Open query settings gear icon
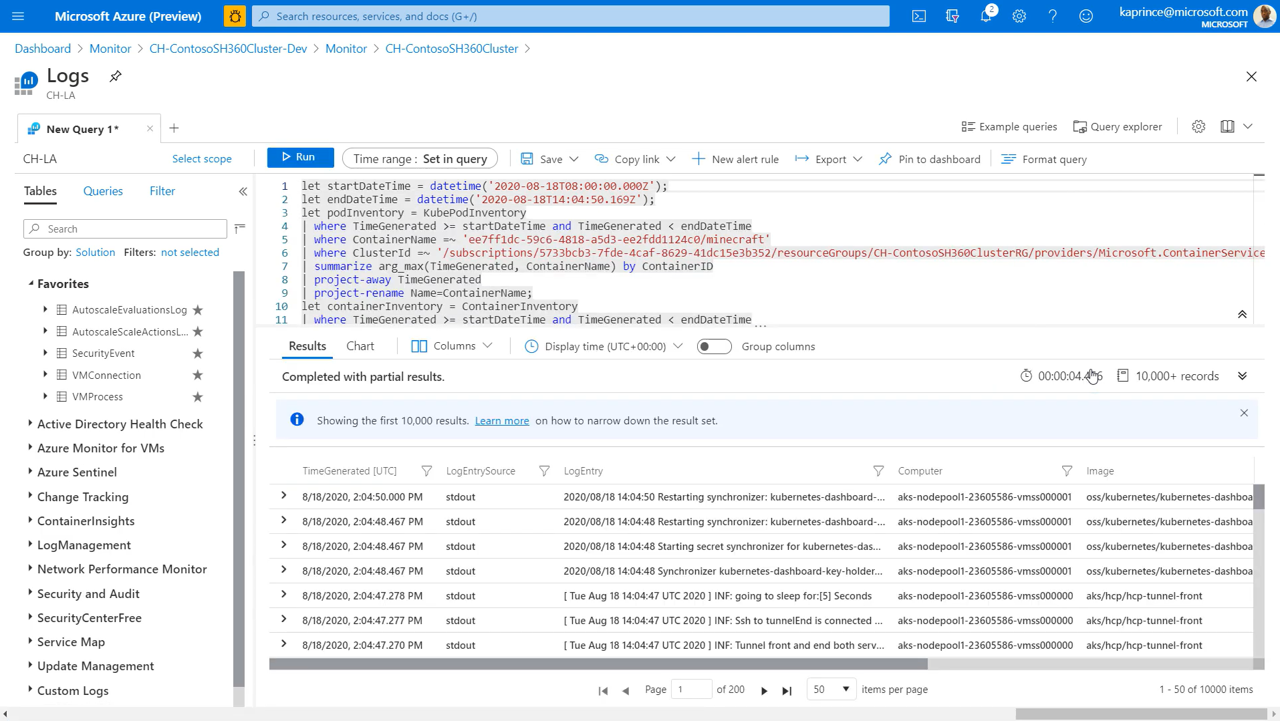The width and height of the screenshot is (1280, 721). click(1198, 127)
